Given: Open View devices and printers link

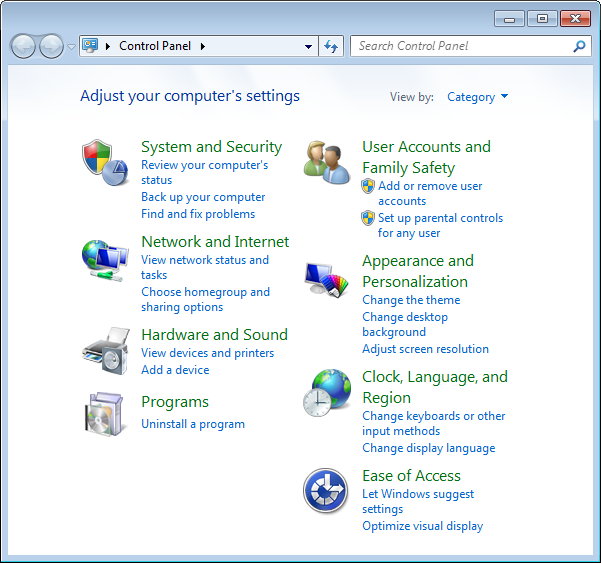Looking at the screenshot, I should (207, 353).
